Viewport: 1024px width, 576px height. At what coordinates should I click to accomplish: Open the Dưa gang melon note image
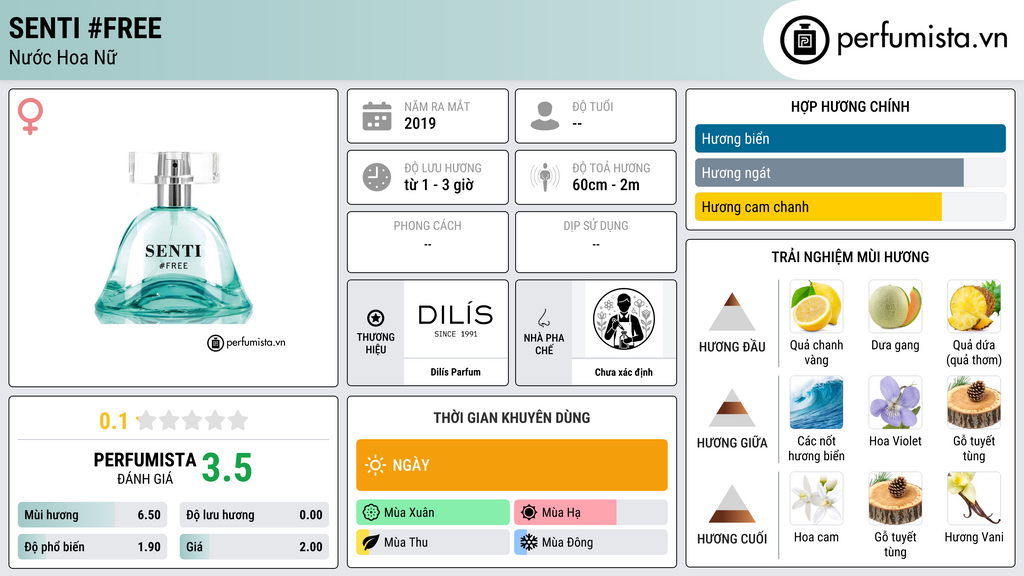895,306
